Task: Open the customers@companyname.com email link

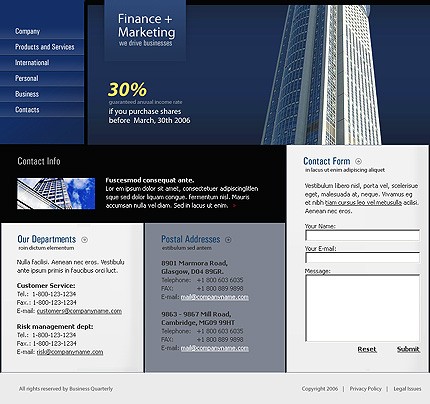Action: click(79, 311)
